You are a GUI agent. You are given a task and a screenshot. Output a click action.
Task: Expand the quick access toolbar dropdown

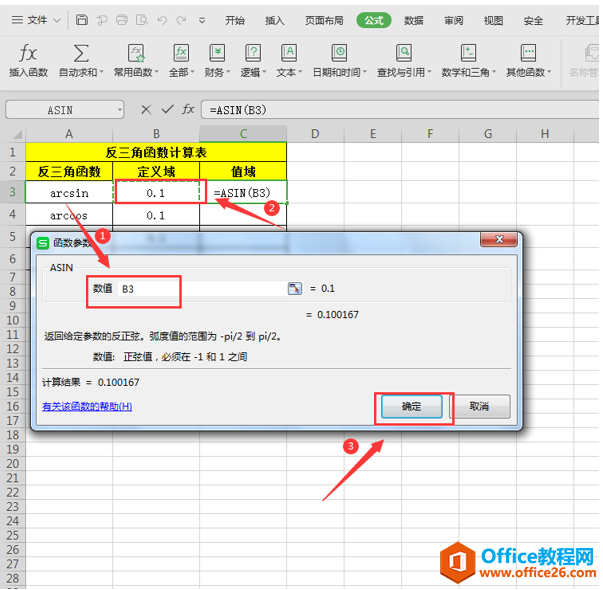[x=202, y=20]
